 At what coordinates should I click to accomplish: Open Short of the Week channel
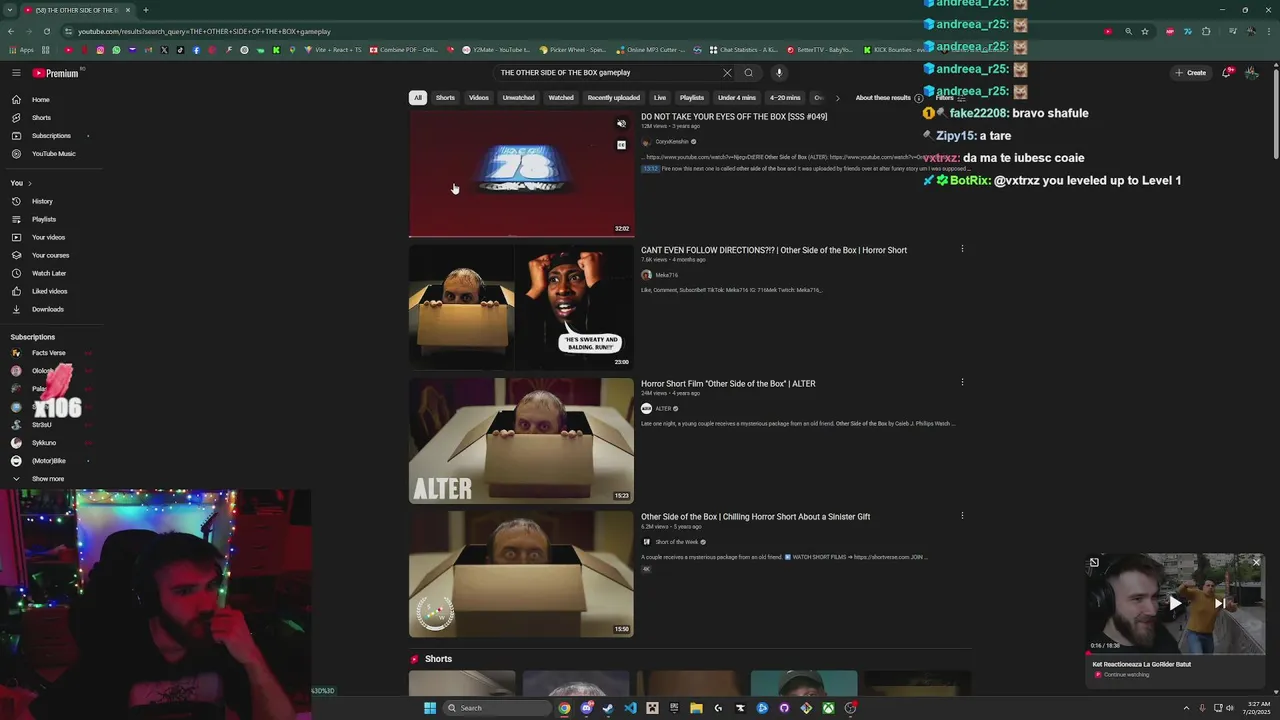(677, 542)
